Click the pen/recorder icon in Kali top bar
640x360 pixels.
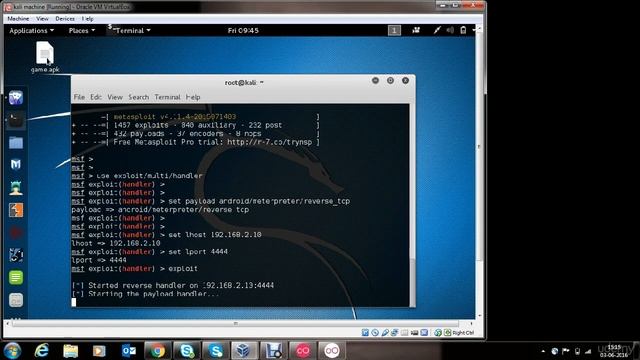437,30
